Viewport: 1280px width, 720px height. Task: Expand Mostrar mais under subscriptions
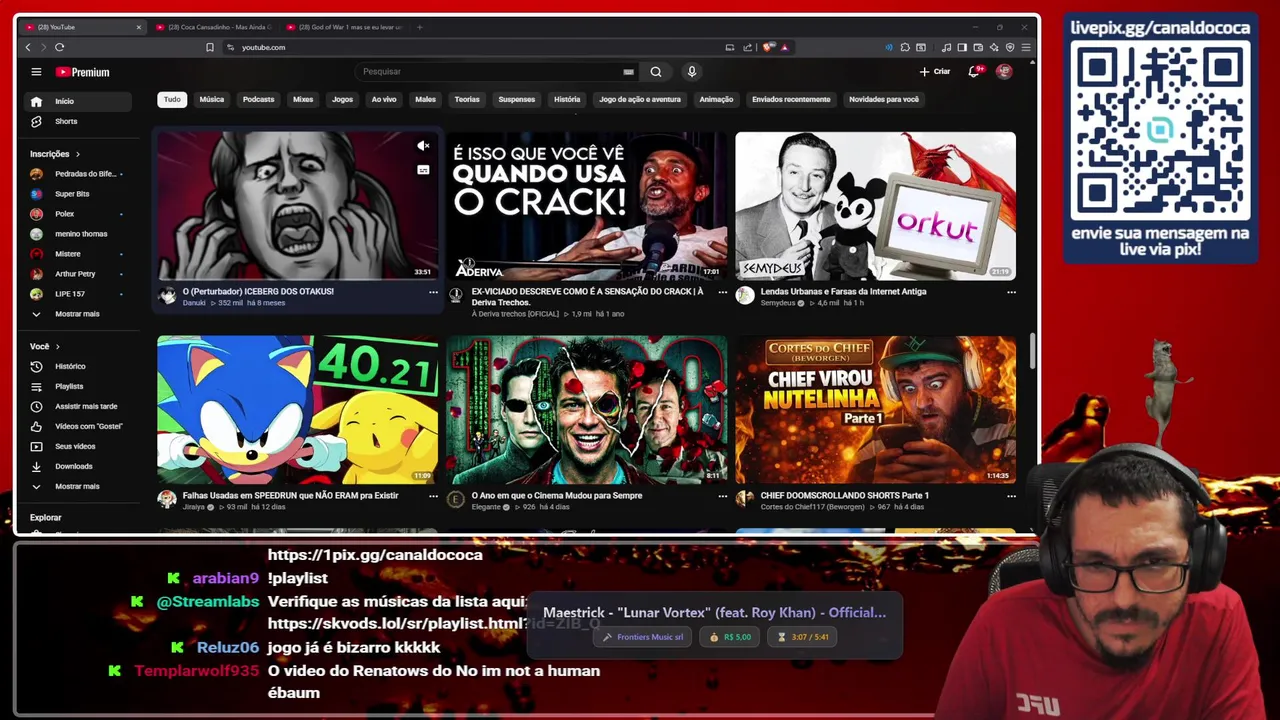[x=78, y=314]
